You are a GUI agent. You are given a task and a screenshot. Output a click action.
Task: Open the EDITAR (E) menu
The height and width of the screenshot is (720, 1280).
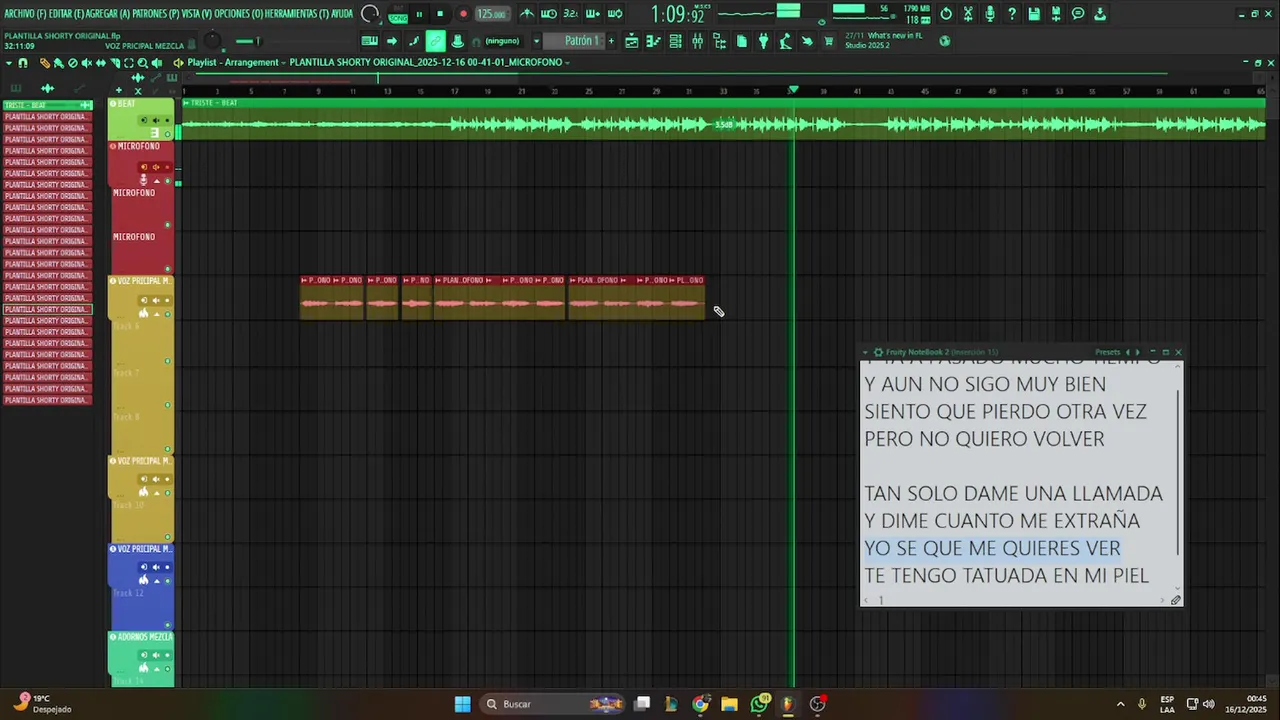click(65, 14)
